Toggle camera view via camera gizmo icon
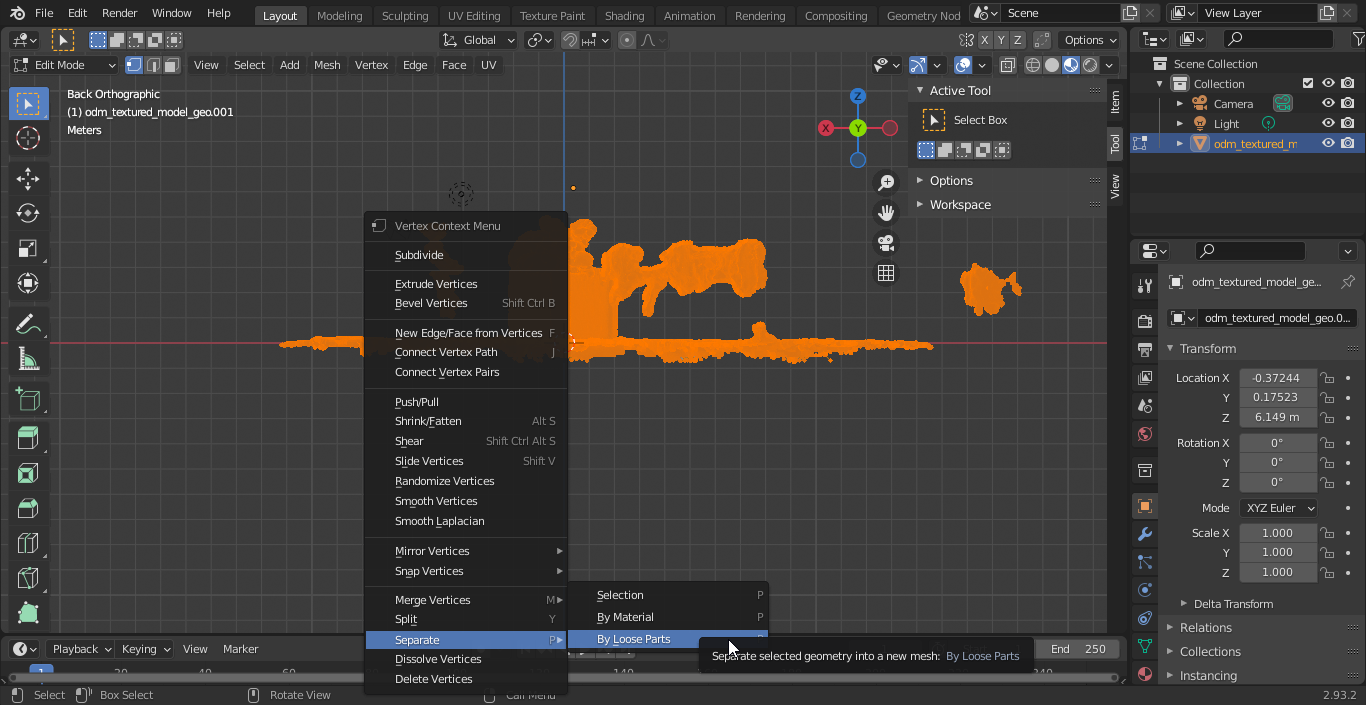 coord(886,243)
